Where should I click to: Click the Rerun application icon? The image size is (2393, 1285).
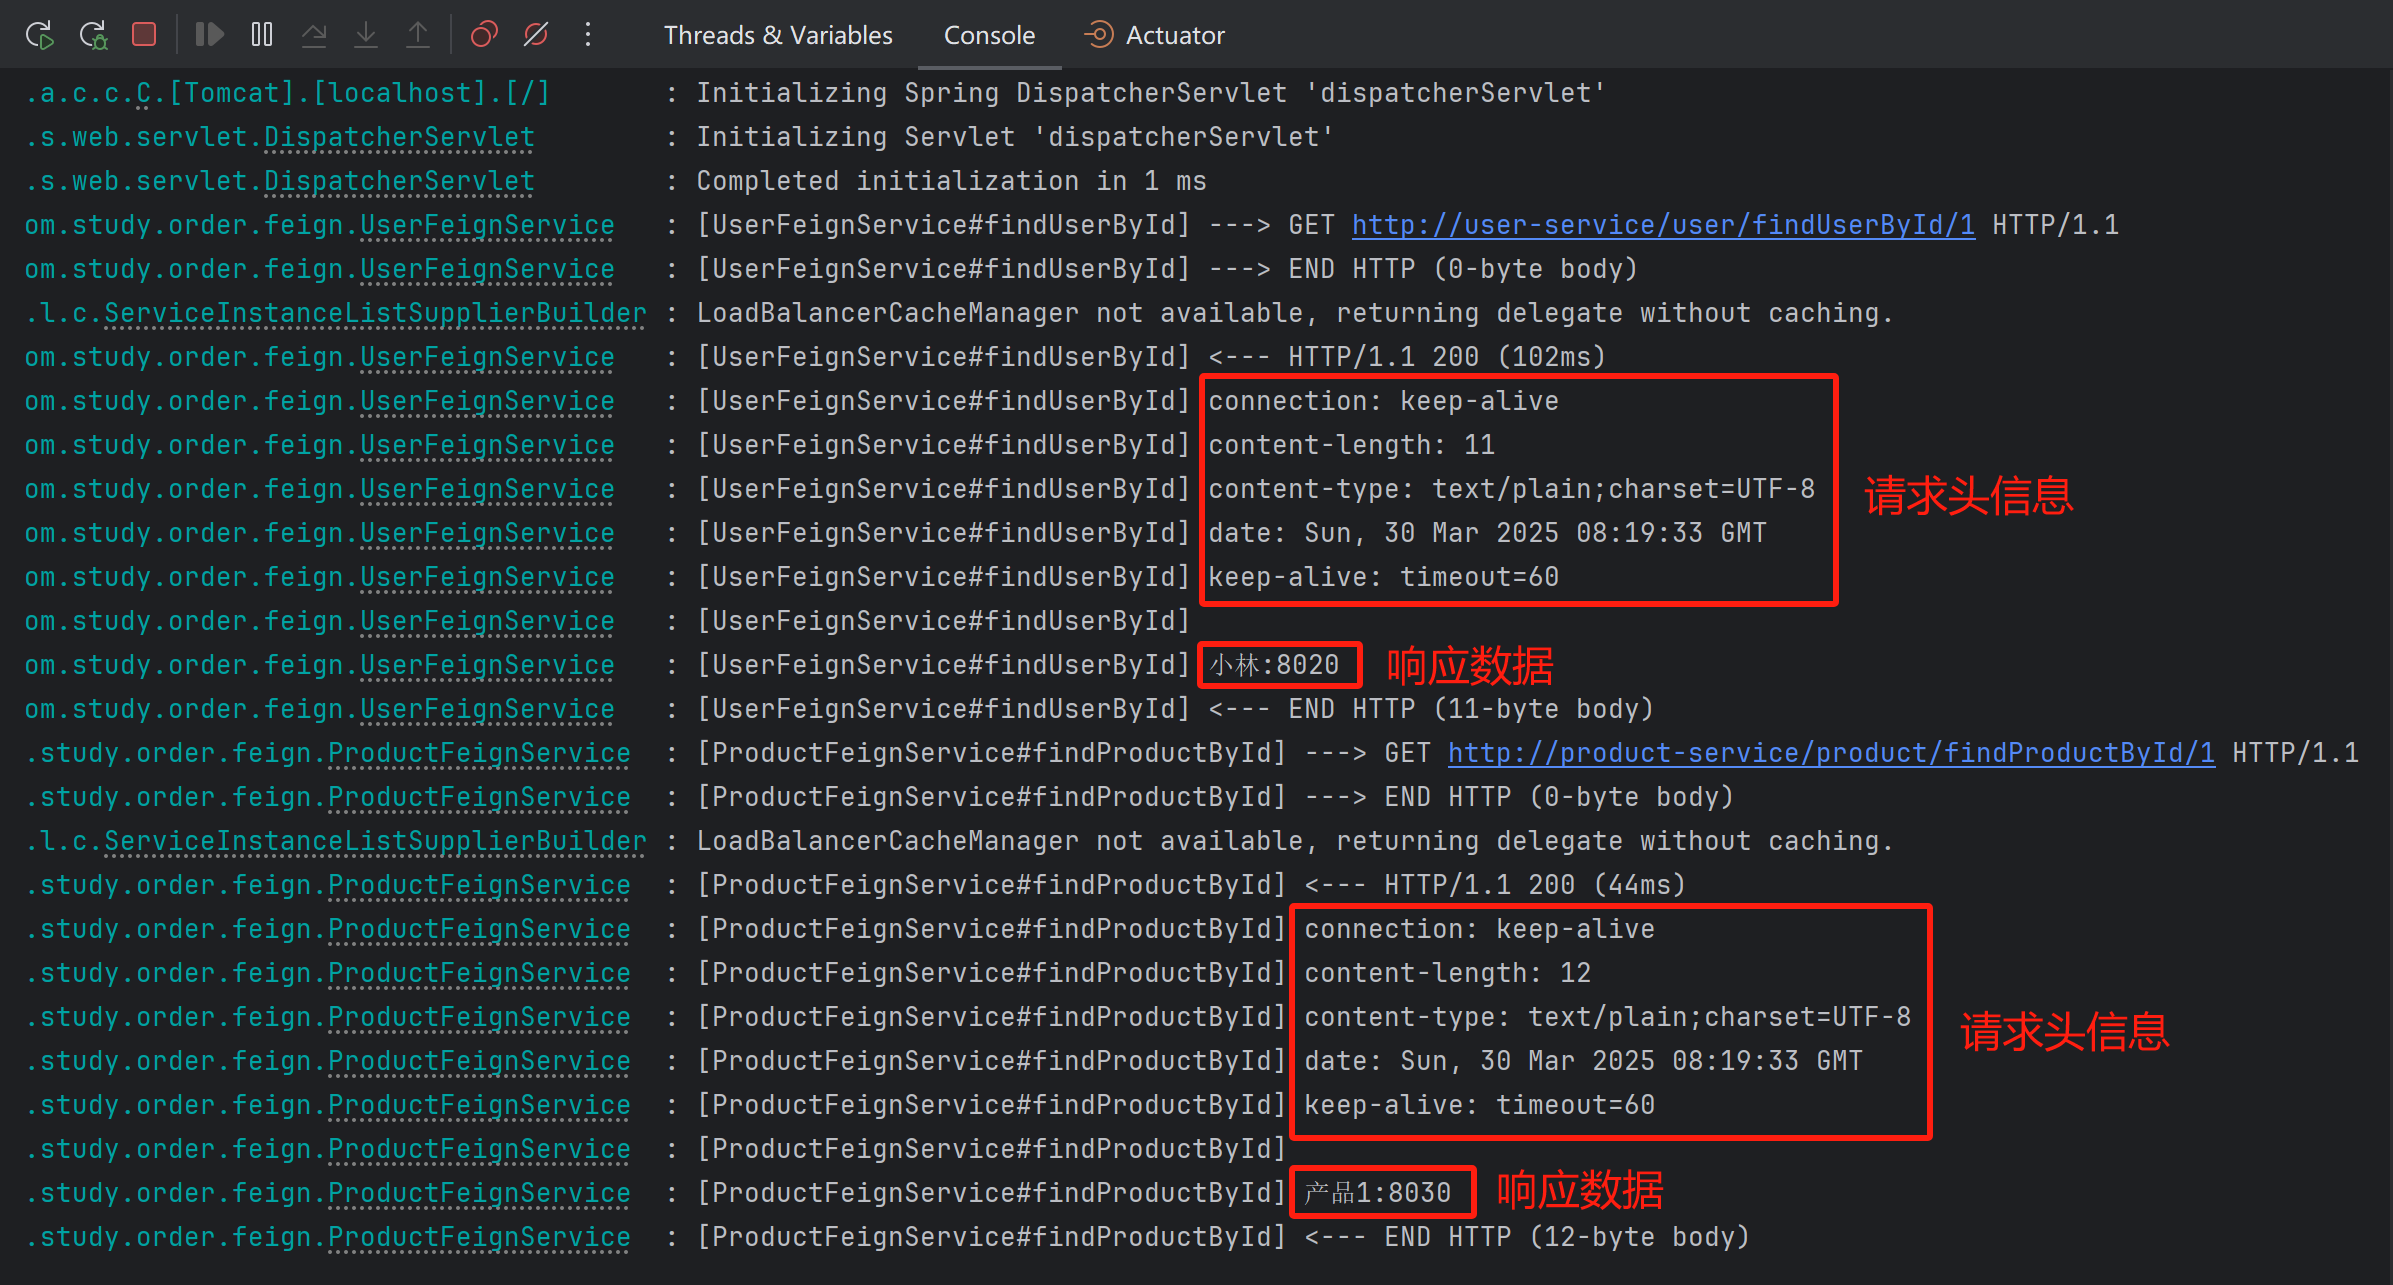tap(40, 35)
